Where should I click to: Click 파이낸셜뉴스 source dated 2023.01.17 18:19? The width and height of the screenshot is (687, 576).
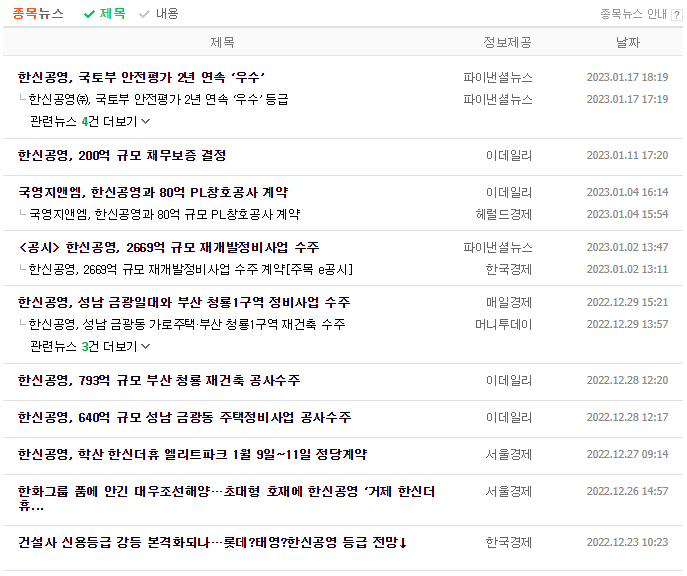498,78
